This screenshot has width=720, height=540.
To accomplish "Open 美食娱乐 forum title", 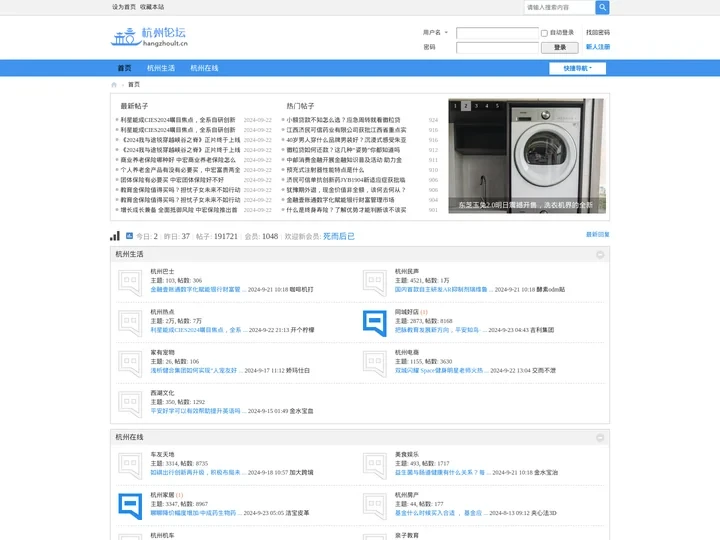I will (x=407, y=454).
